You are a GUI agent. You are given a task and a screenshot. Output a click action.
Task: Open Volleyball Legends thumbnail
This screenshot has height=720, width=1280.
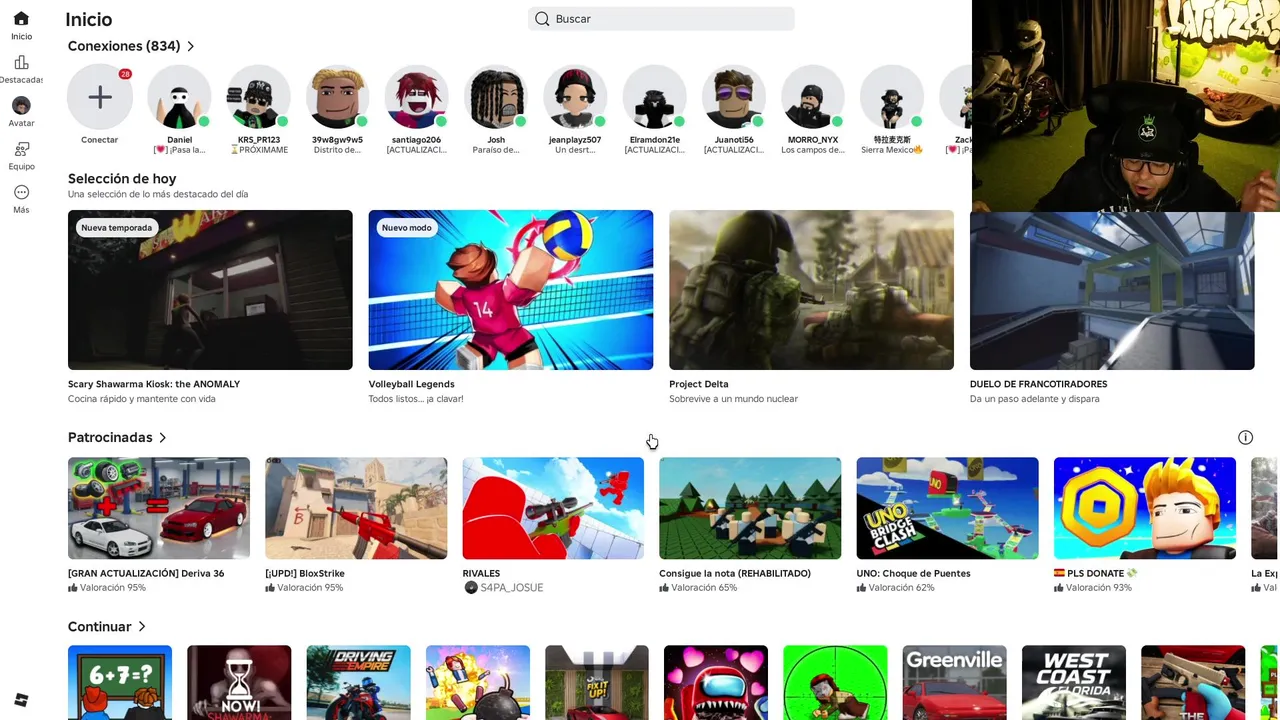coord(511,290)
